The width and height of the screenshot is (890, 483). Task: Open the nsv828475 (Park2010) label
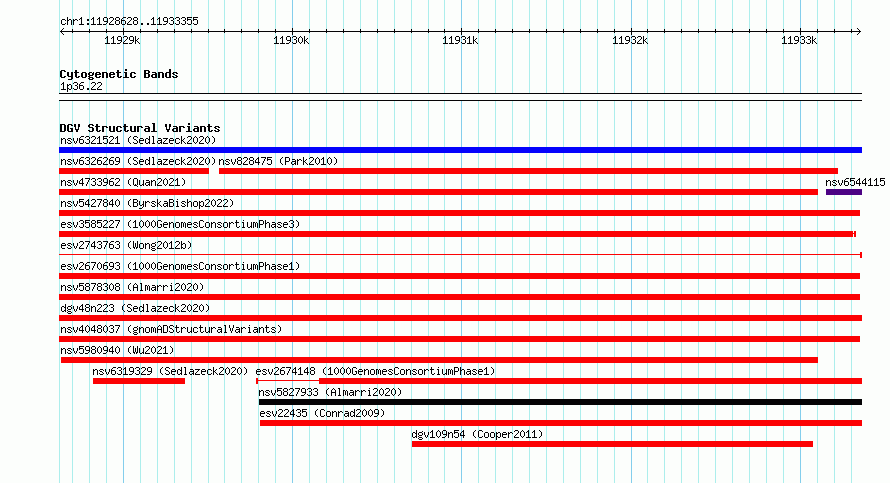[x=278, y=161]
